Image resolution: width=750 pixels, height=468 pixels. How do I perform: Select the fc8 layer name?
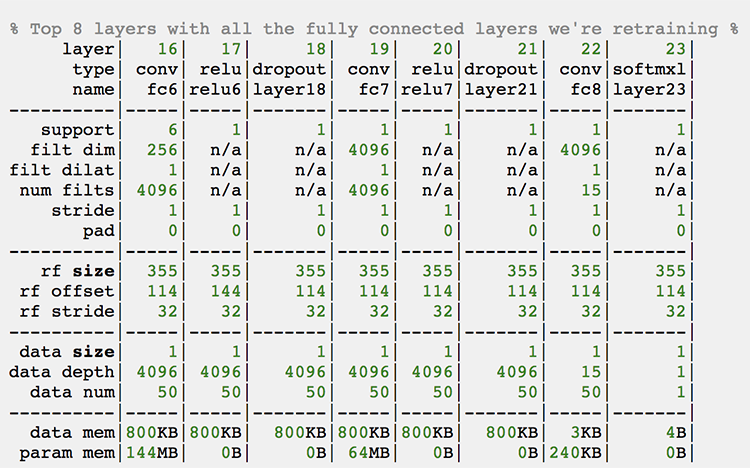click(588, 90)
